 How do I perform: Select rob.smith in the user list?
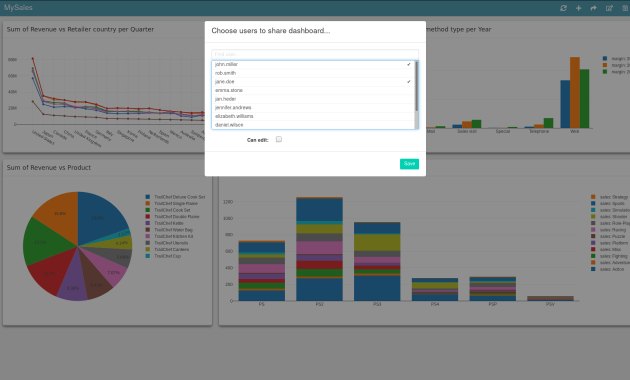[313, 73]
